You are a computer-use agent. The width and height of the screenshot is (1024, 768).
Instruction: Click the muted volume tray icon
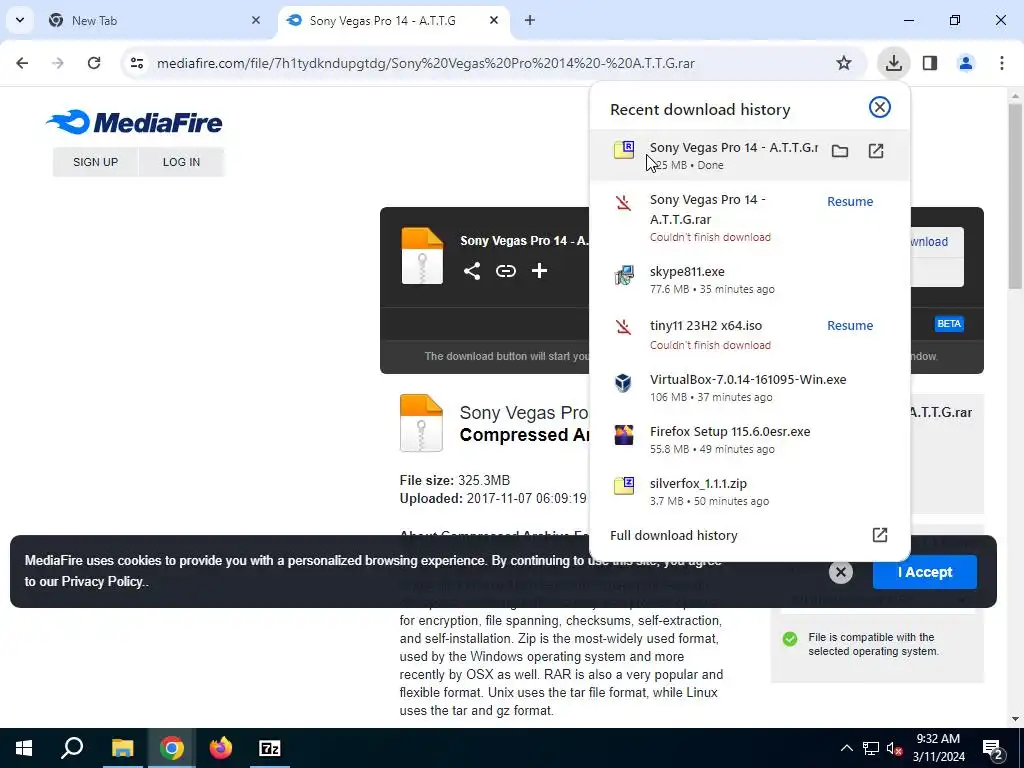coord(894,749)
